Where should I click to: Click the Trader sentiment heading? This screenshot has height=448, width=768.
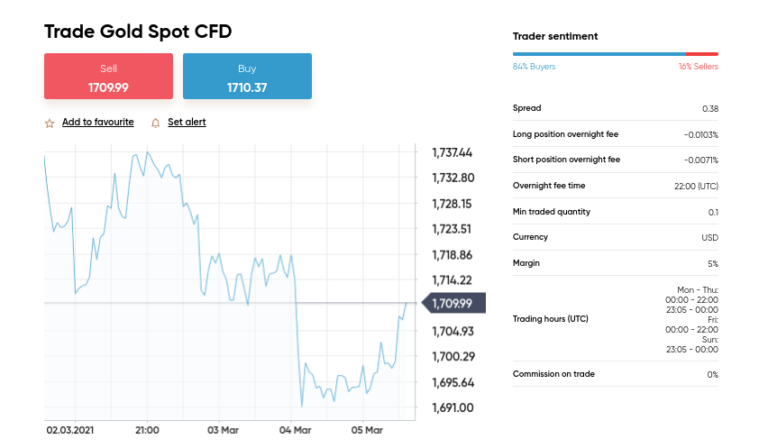(555, 36)
